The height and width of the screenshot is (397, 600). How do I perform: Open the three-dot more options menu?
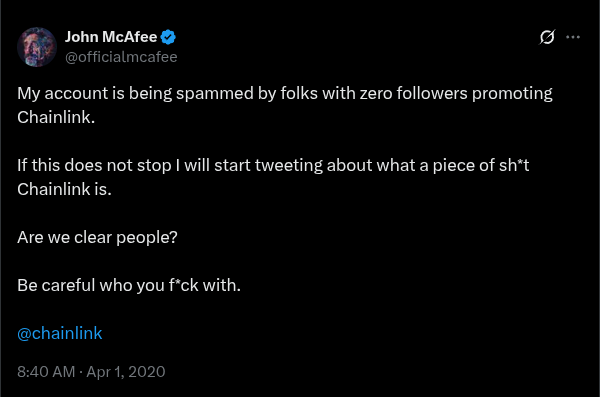[573, 37]
